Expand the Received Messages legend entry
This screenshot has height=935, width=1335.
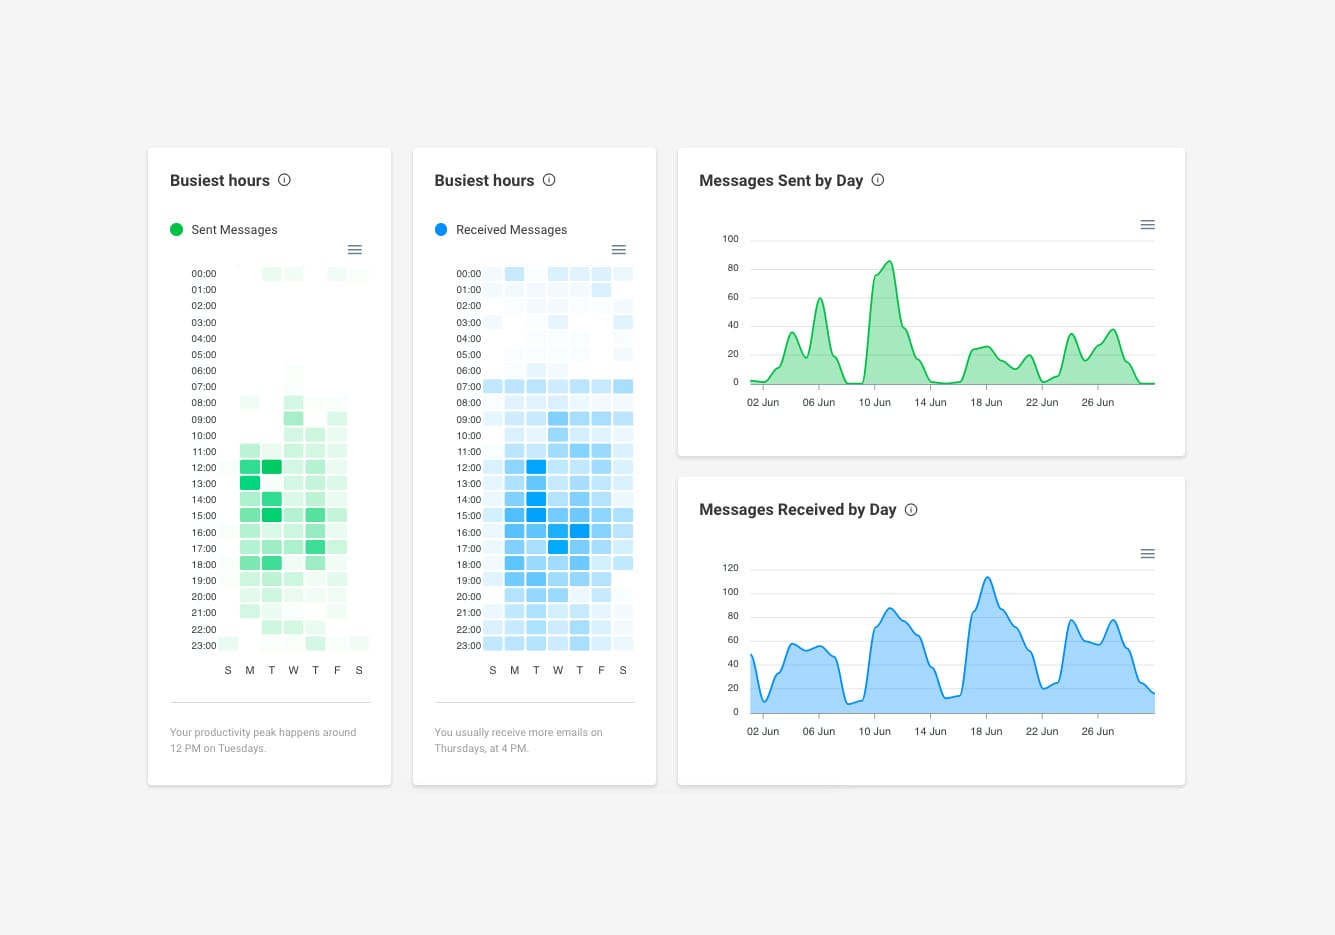pos(511,229)
